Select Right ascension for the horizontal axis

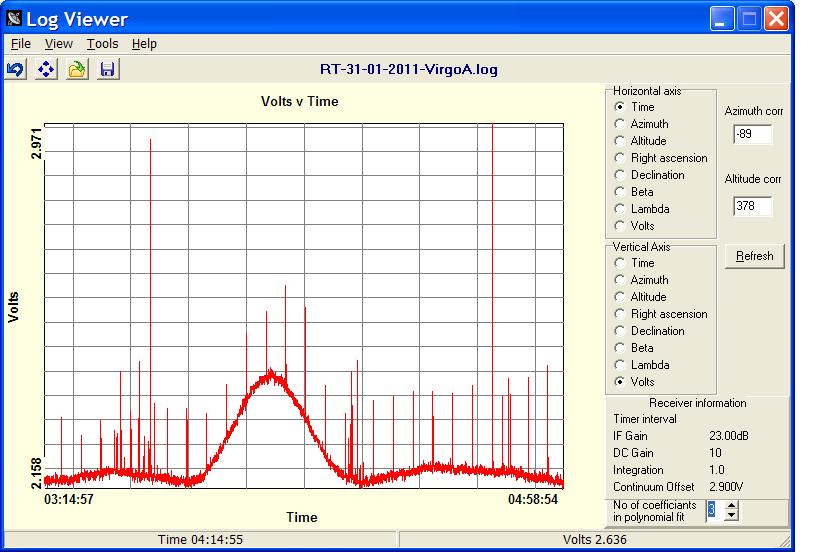click(620, 158)
